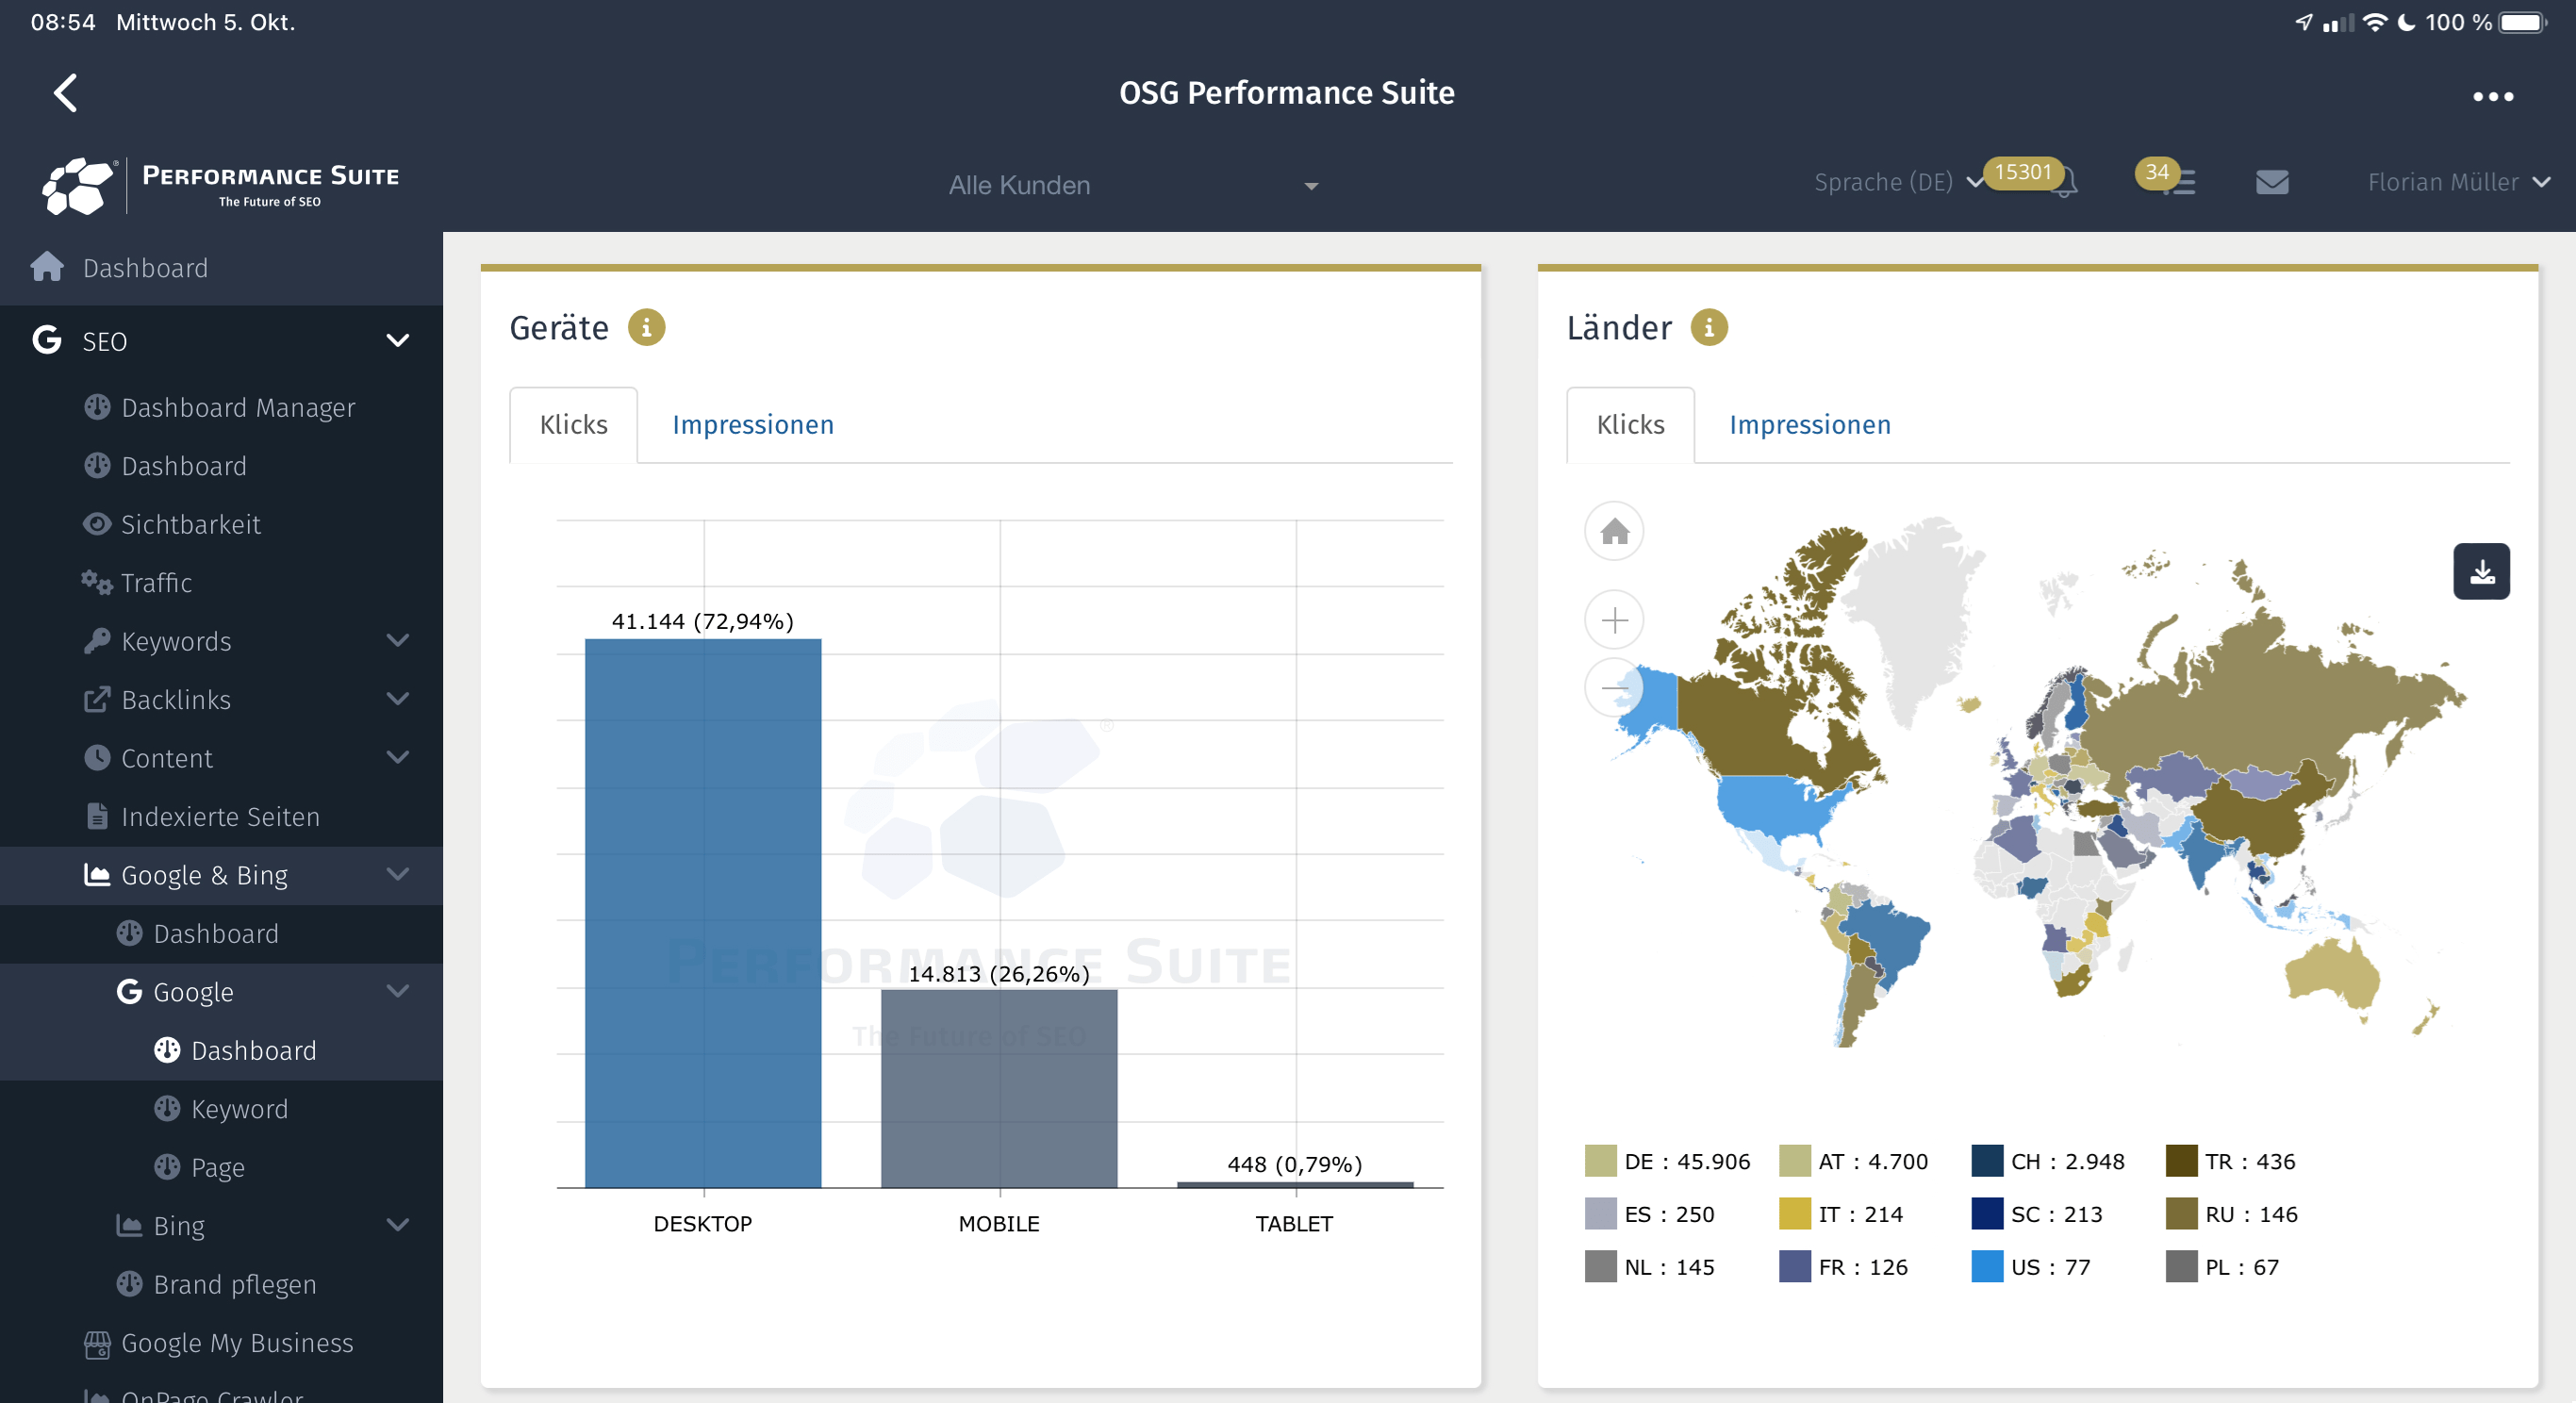Image resolution: width=2576 pixels, height=1403 pixels.
Task: Click the Performance Suite logo
Action: coord(221,185)
